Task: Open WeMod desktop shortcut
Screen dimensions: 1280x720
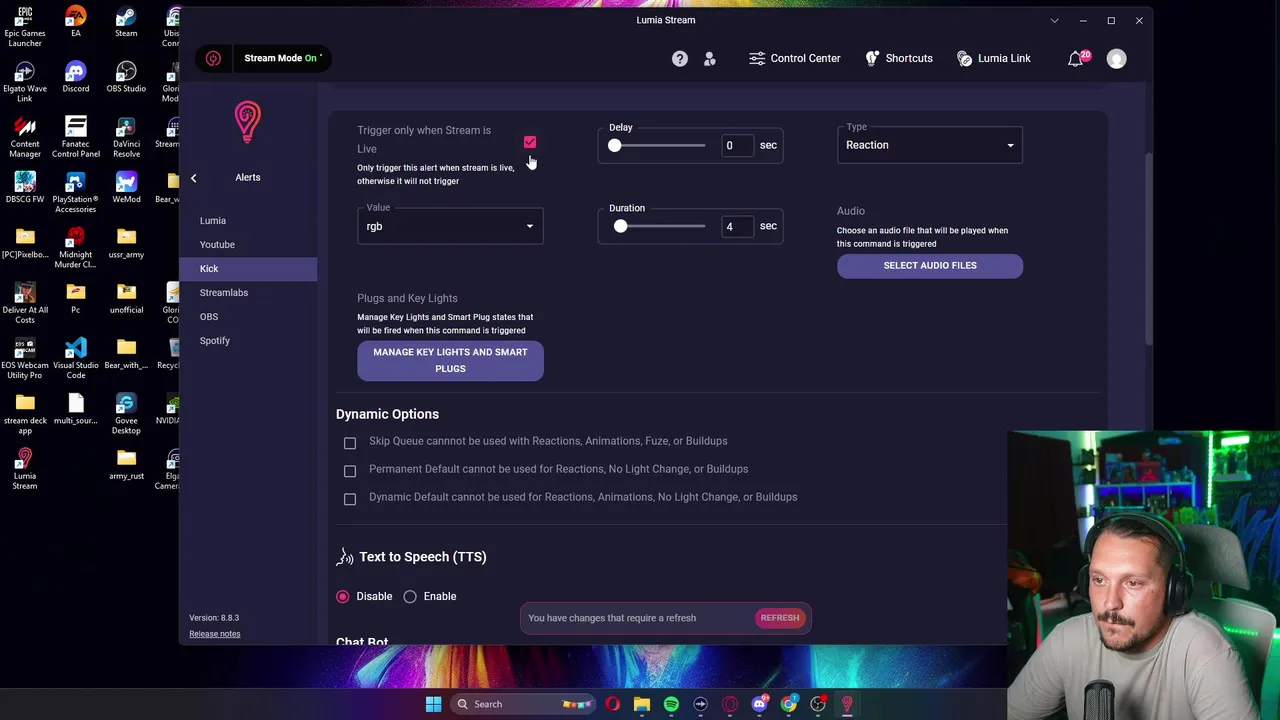Action: point(126,187)
